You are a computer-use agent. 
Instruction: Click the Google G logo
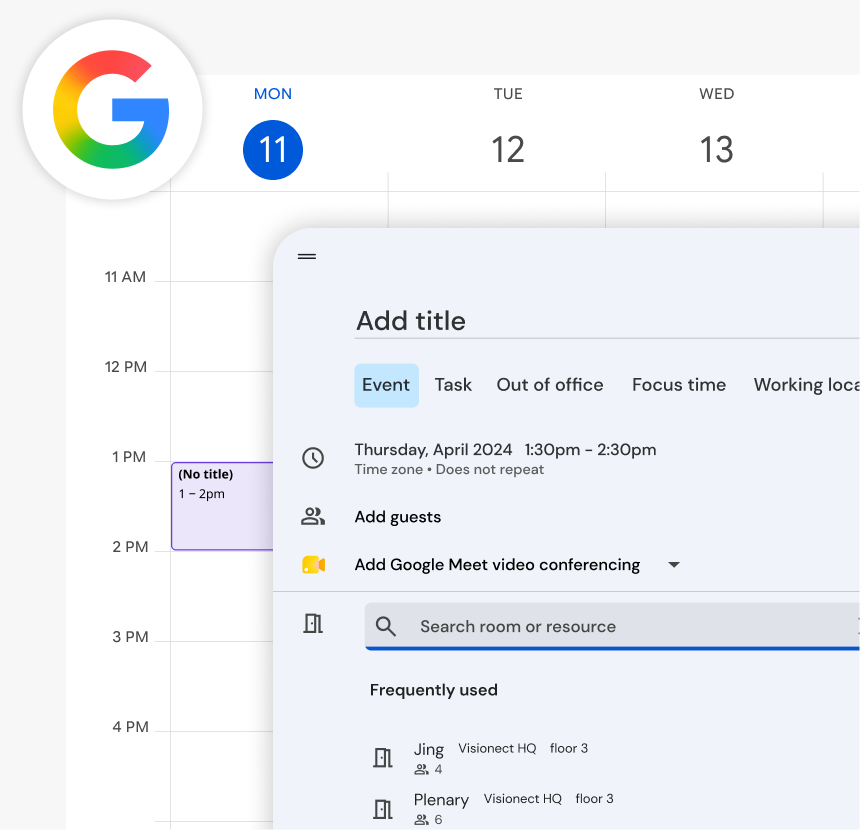111,110
